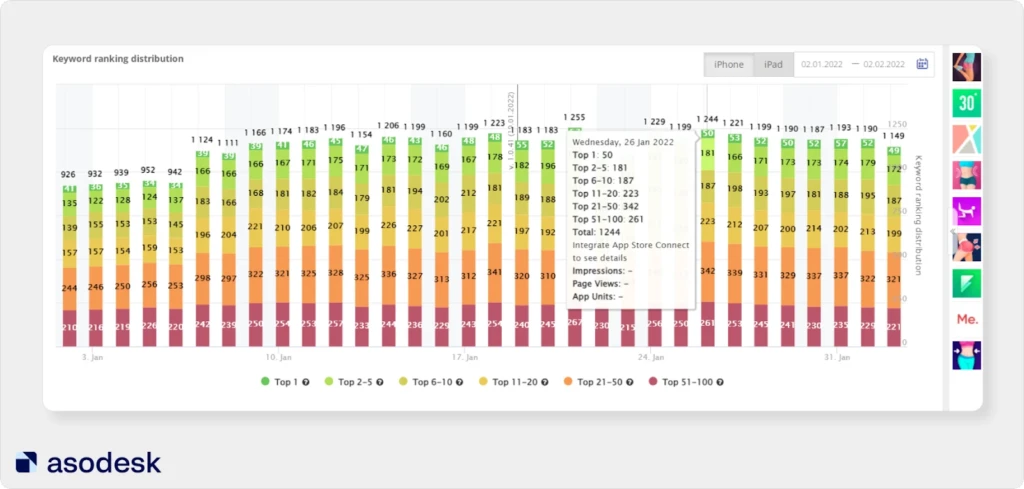Click the bar total labeled 1 124
The image size is (1024, 489).
click(202, 139)
